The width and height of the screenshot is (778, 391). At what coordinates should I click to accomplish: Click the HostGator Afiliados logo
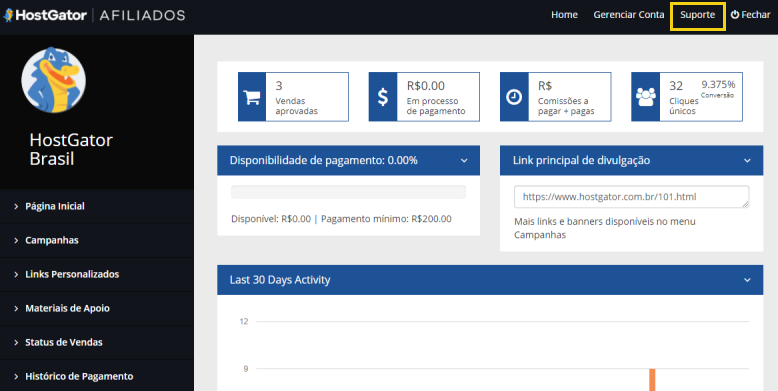94,15
